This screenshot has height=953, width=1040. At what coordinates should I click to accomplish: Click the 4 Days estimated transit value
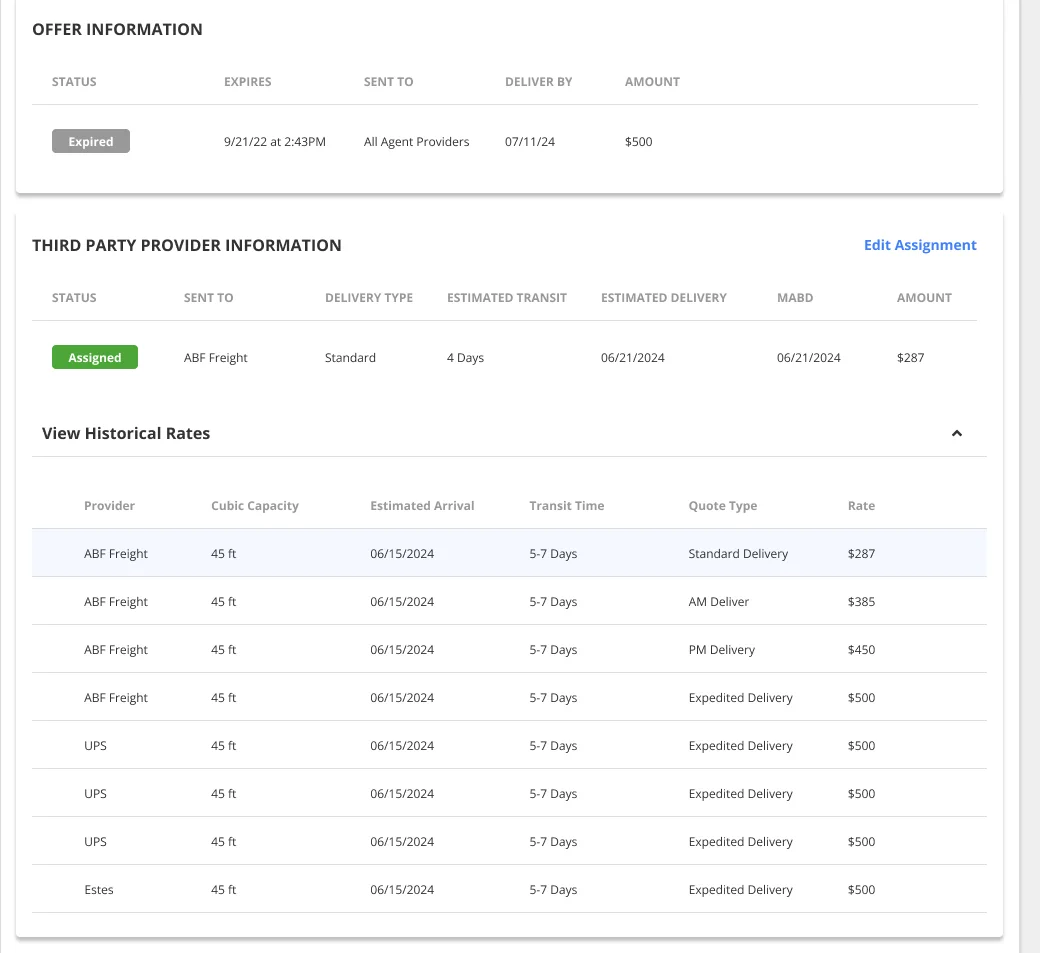pos(466,358)
